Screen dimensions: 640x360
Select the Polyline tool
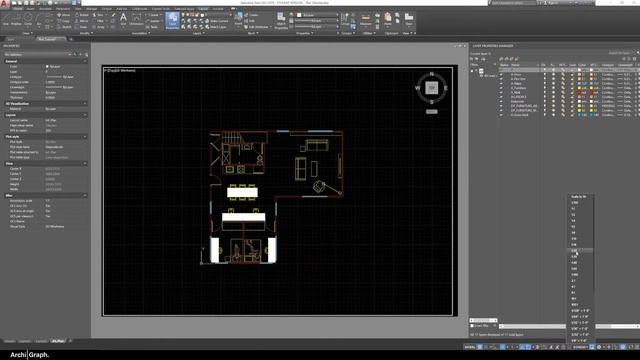[x=16, y=19]
